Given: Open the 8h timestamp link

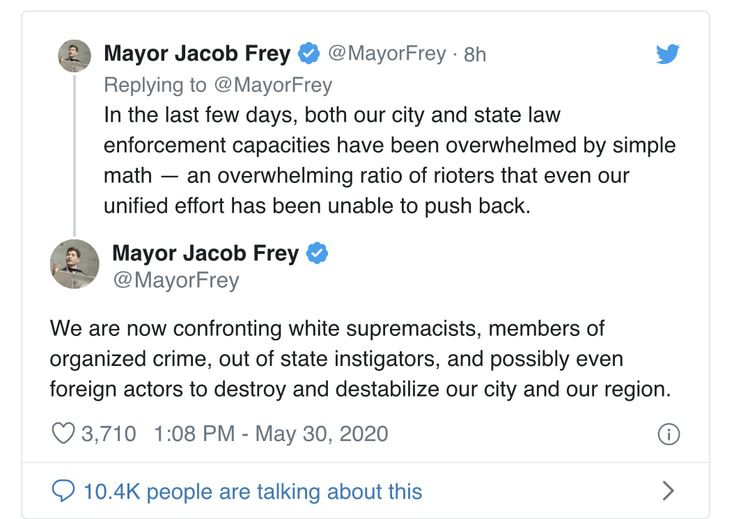Looking at the screenshot, I should click(x=474, y=55).
